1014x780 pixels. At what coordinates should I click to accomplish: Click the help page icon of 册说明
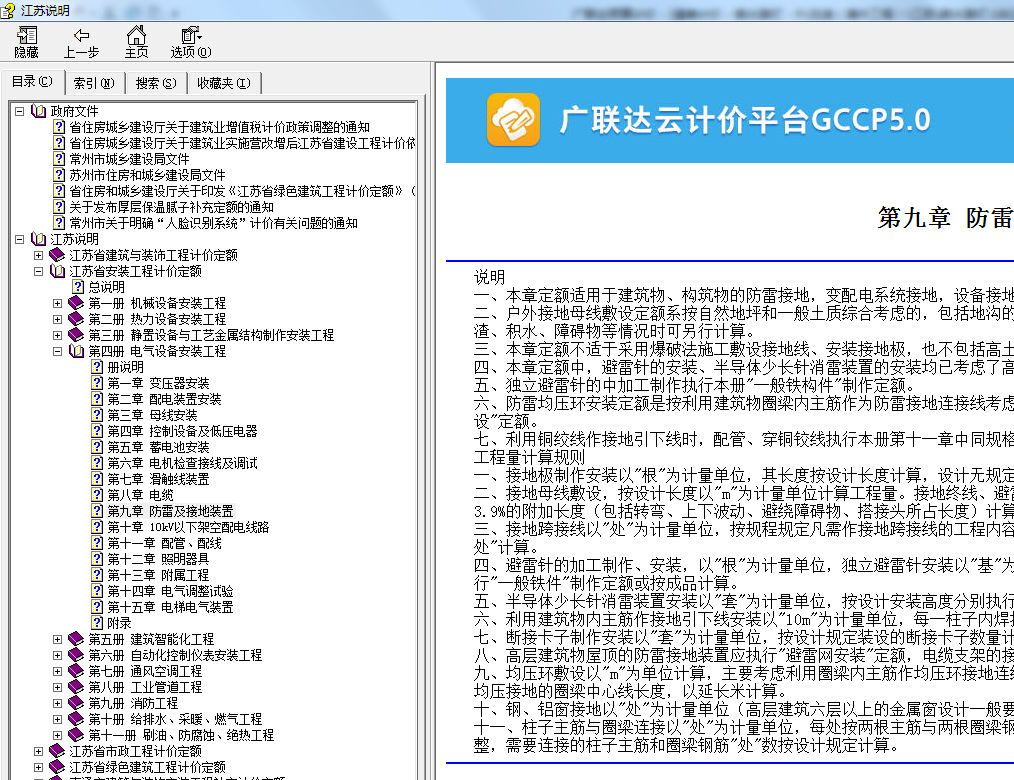(97, 367)
